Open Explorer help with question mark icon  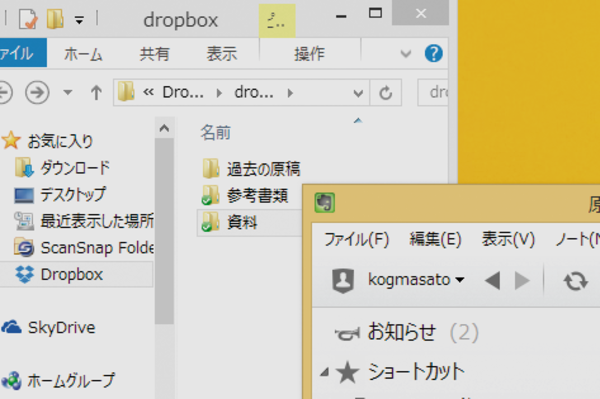coord(434,53)
